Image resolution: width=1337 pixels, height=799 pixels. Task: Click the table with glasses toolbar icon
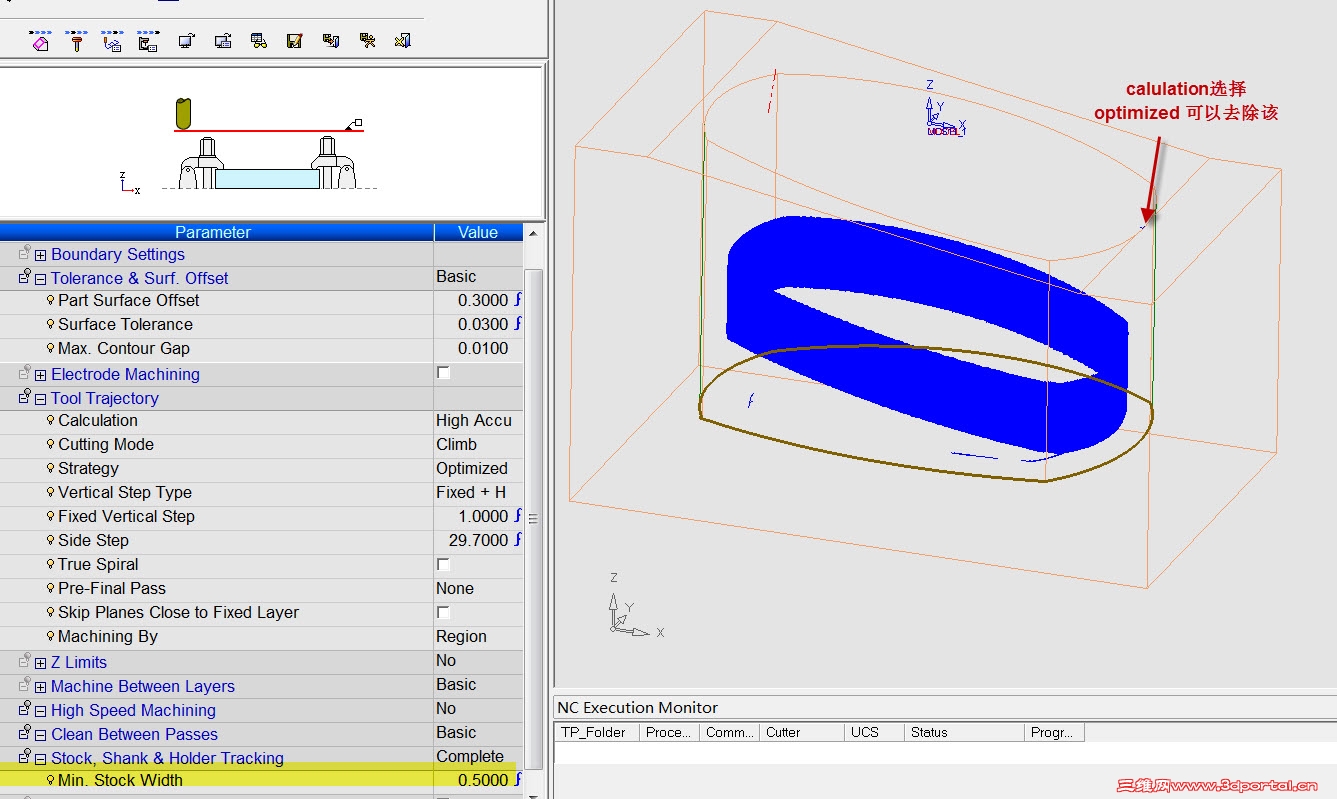pos(259,41)
